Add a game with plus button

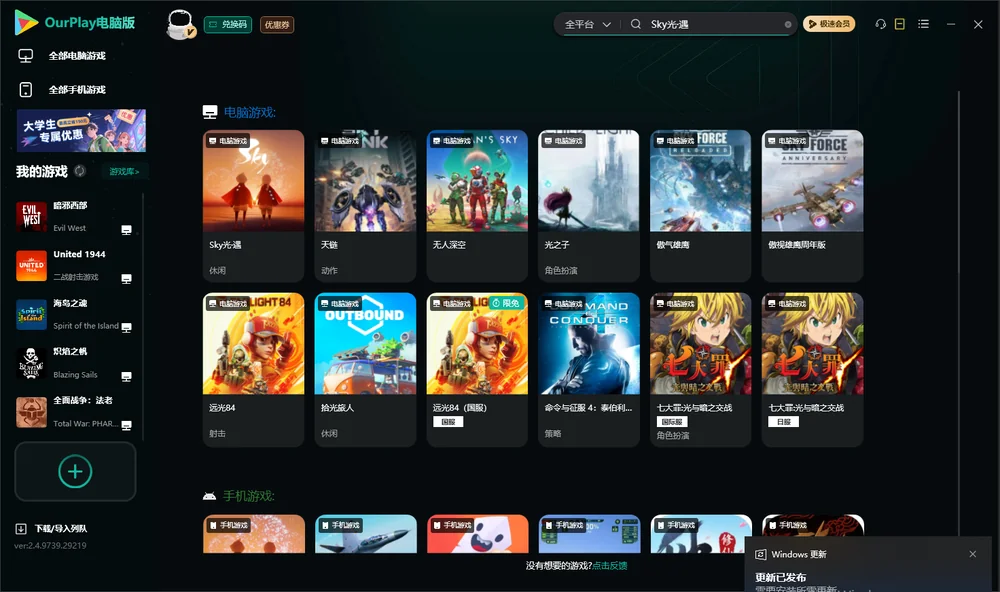point(75,471)
